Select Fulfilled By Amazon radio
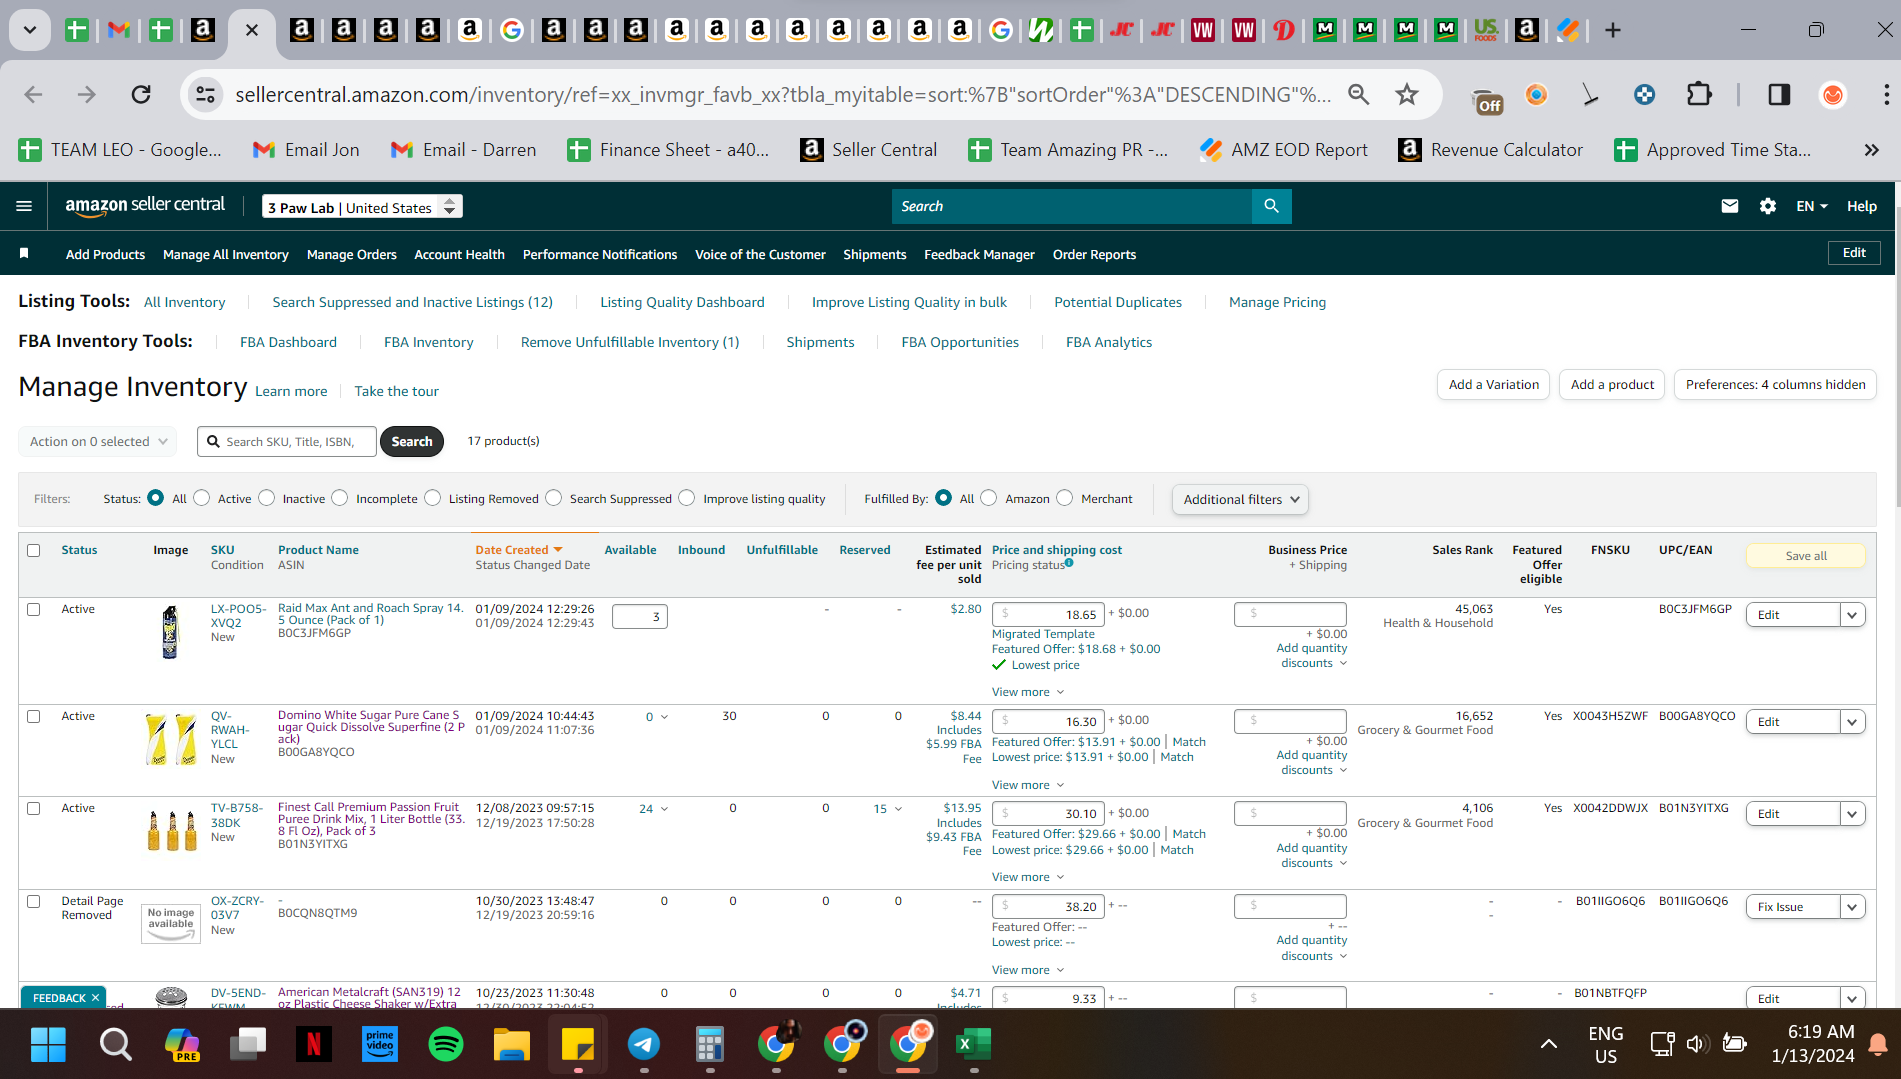1901x1079 pixels. (x=989, y=498)
